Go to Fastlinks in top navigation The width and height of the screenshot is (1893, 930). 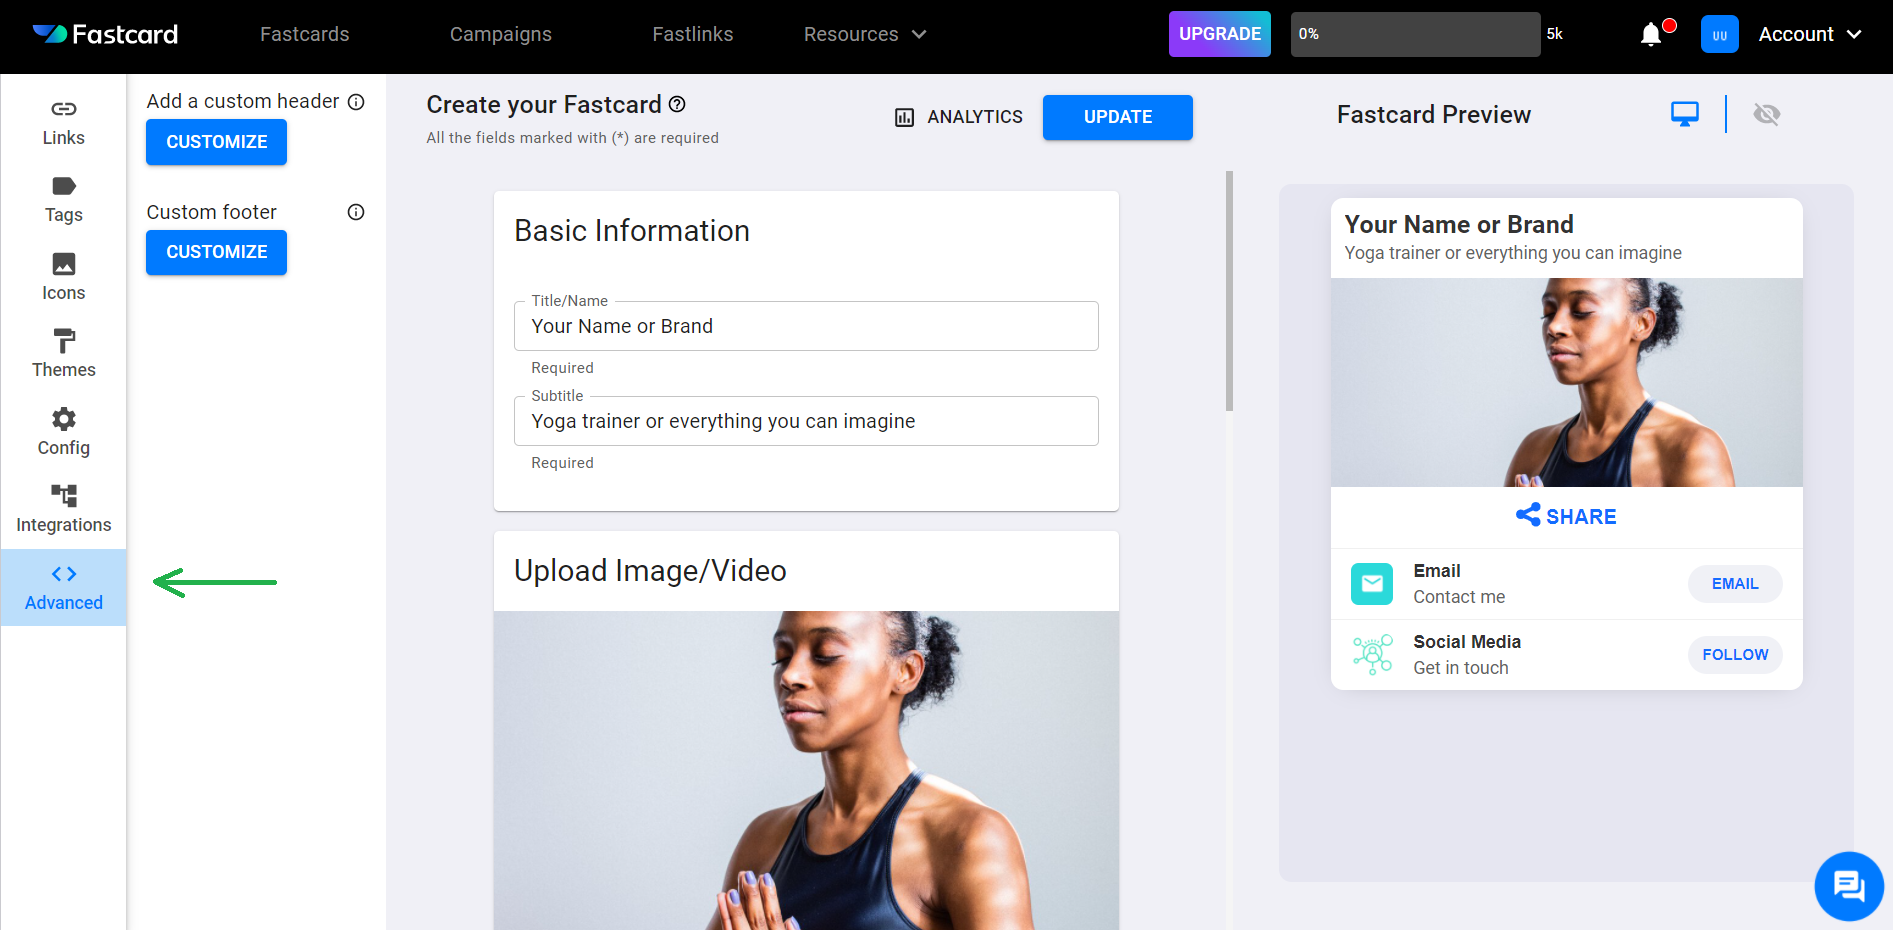point(693,34)
